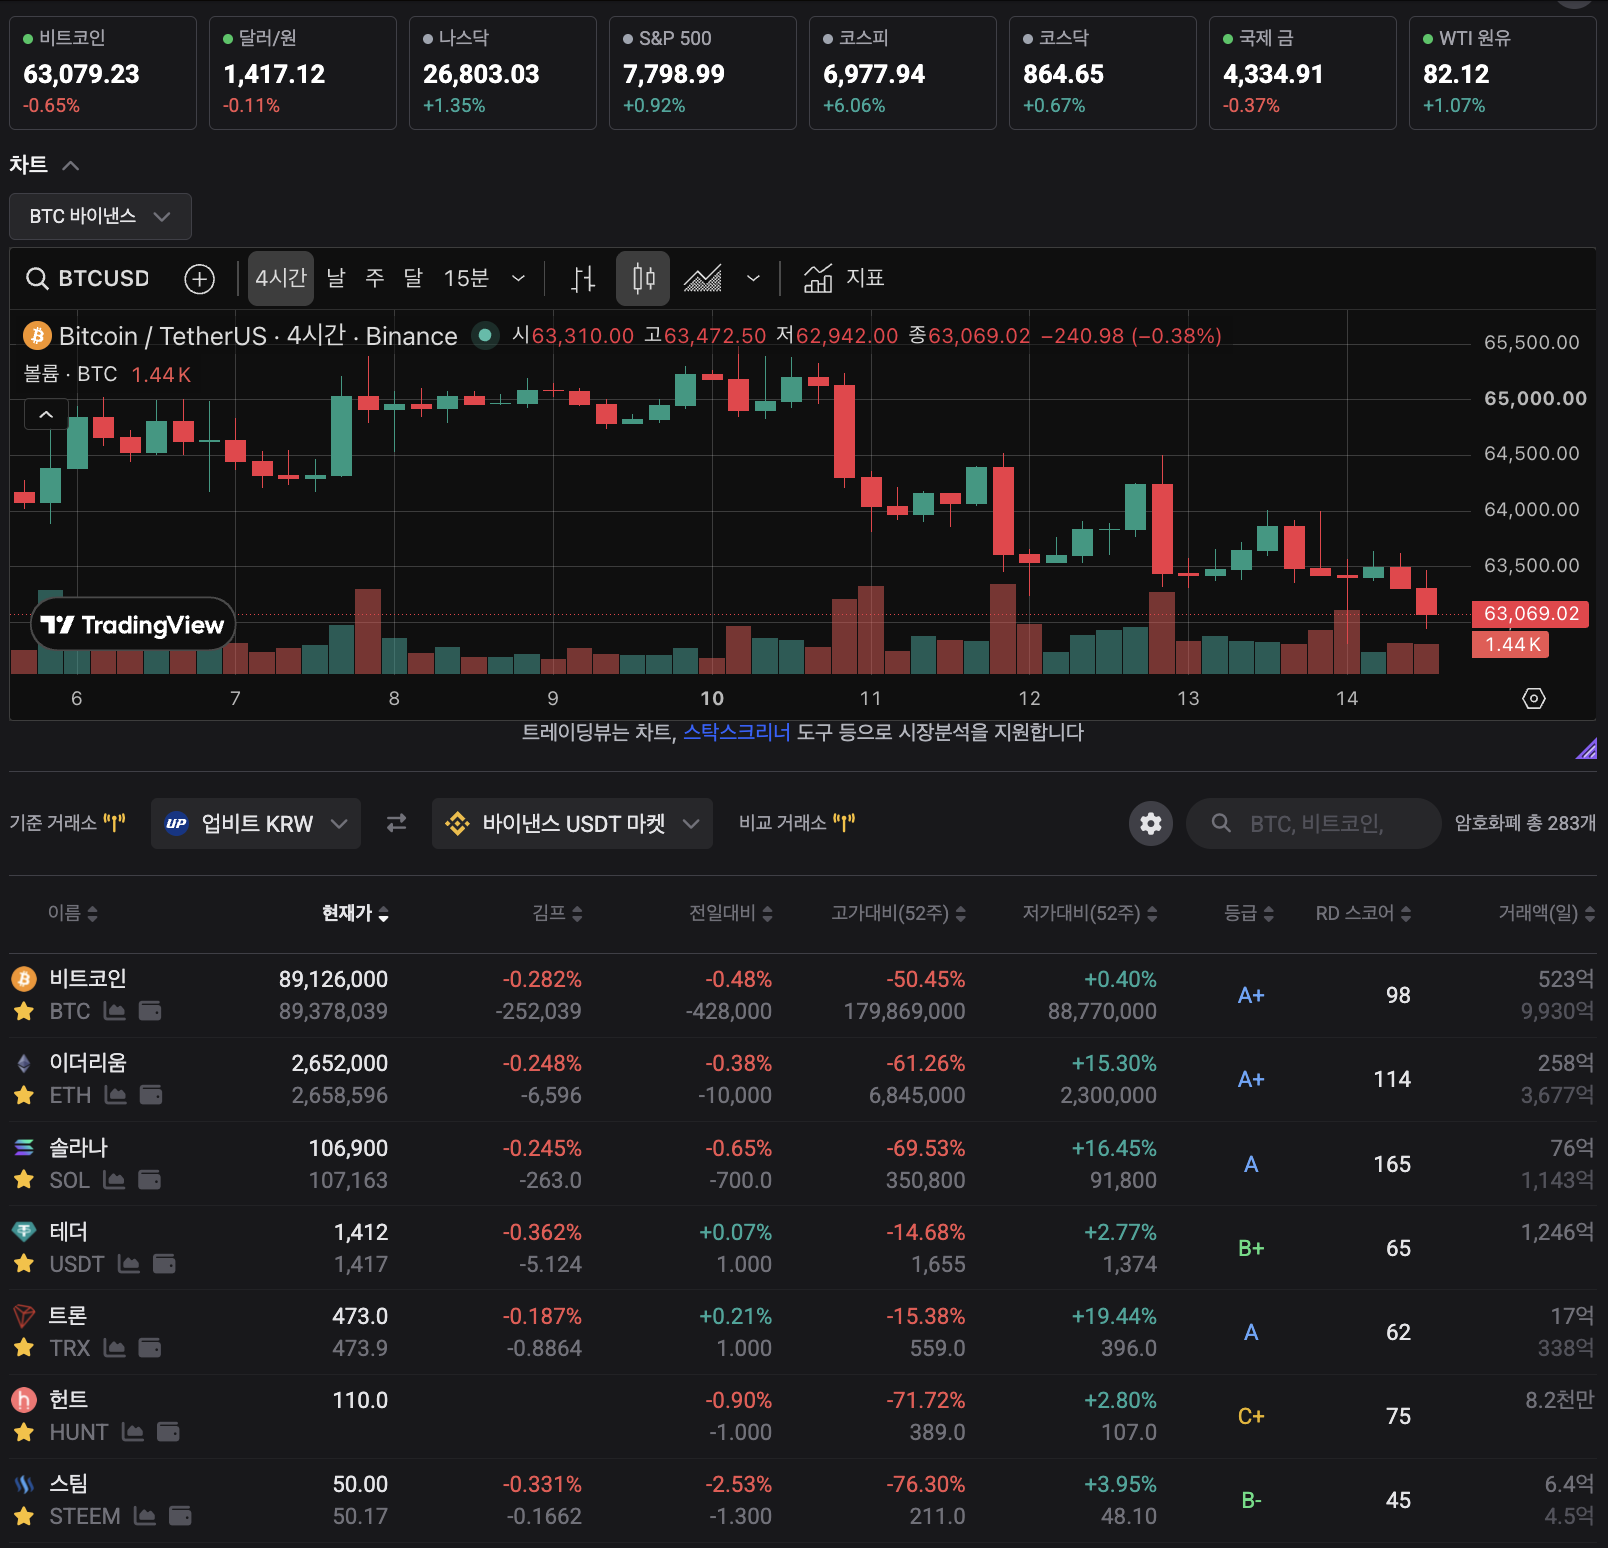Expand the chart style options chevron
1608x1548 pixels.
click(753, 279)
